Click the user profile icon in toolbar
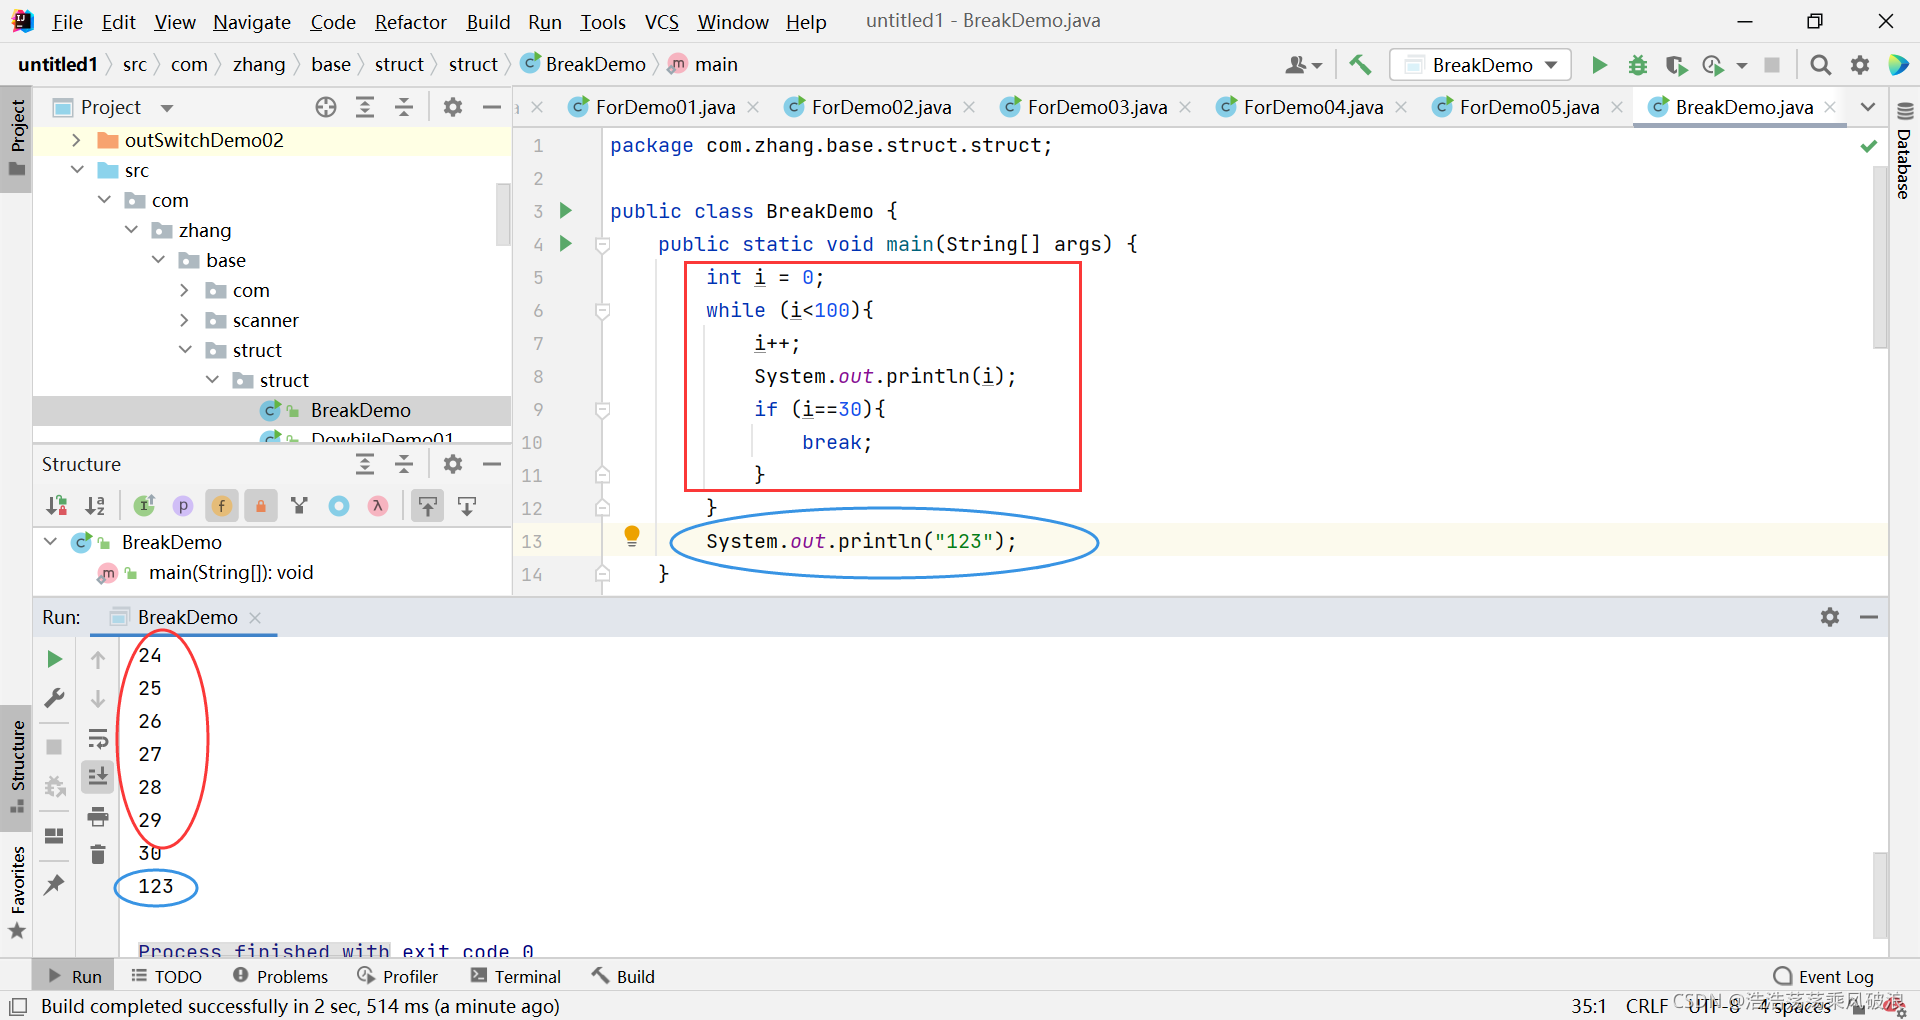This screenshot has height=1020, width=1920. (1303, 65)
